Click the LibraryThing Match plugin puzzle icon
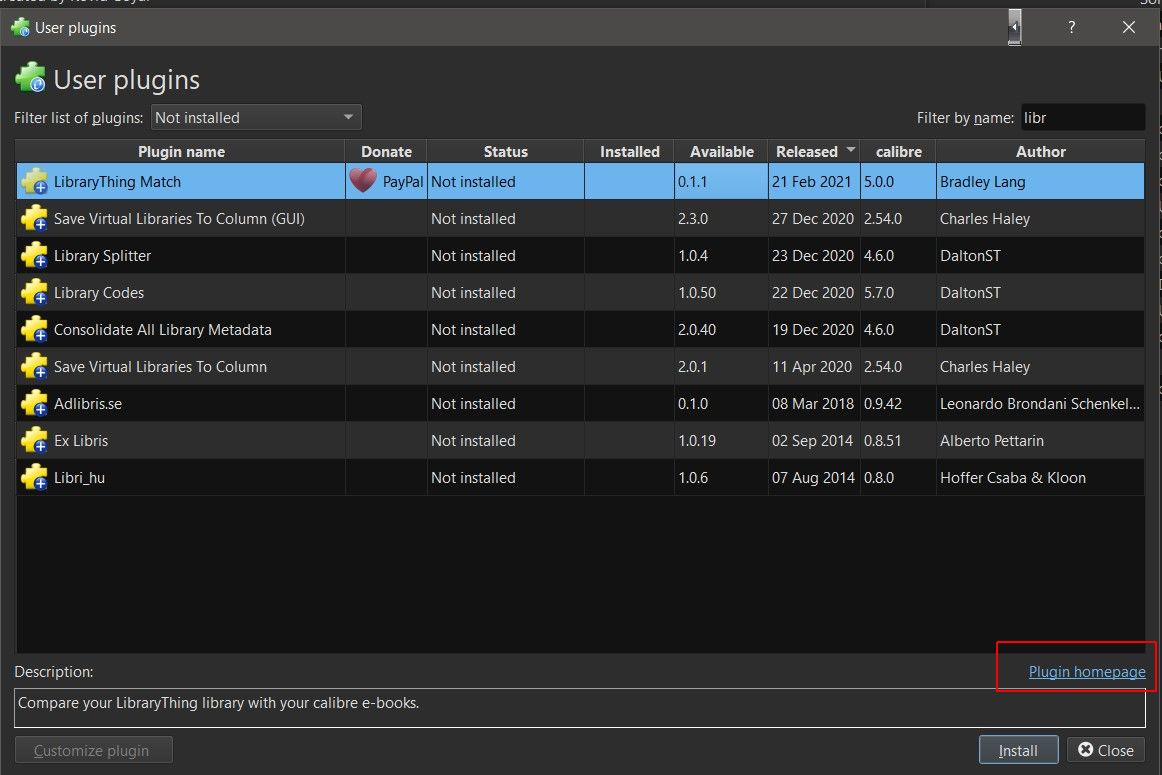 click(x=35, y=182)
